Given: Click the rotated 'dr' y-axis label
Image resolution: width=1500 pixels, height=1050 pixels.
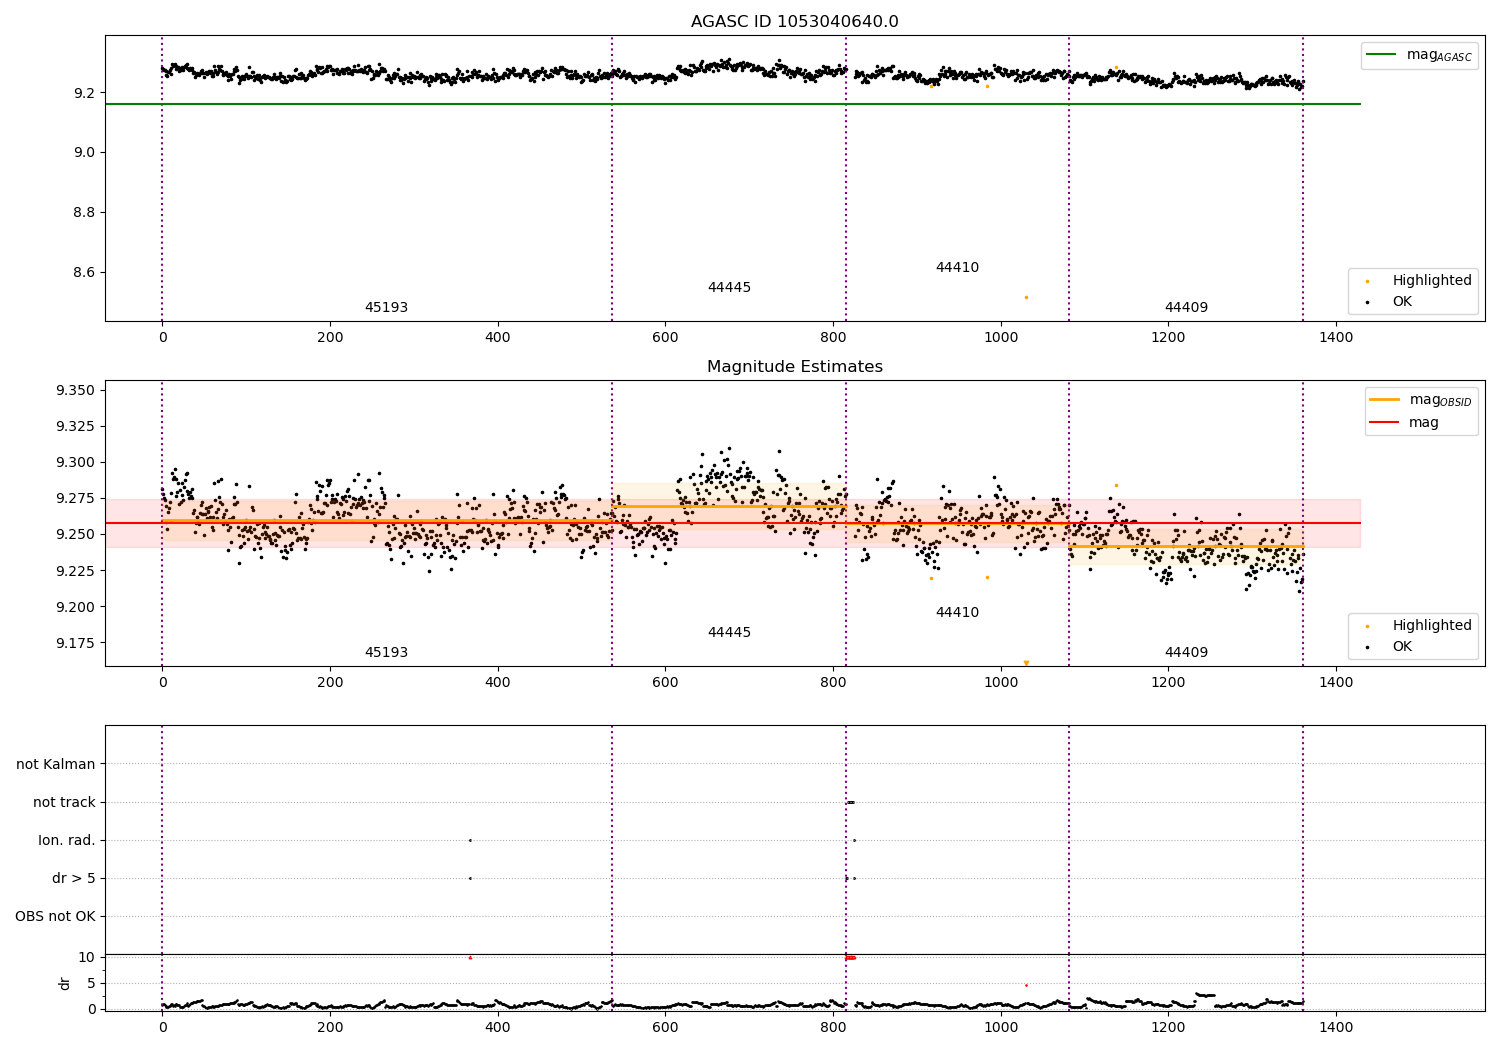Looking at the screenshot, I should (x=65, y=983).
